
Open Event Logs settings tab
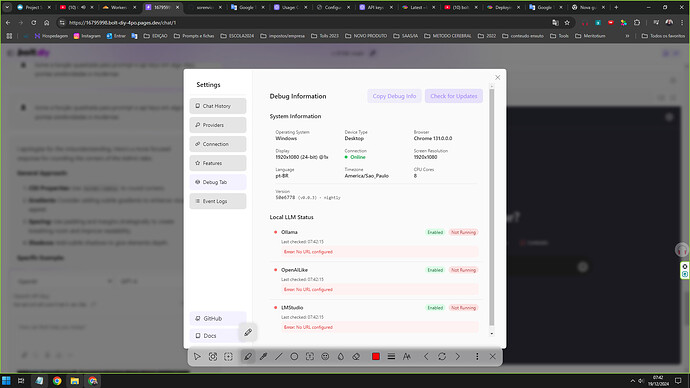click(x=218, y=201)
